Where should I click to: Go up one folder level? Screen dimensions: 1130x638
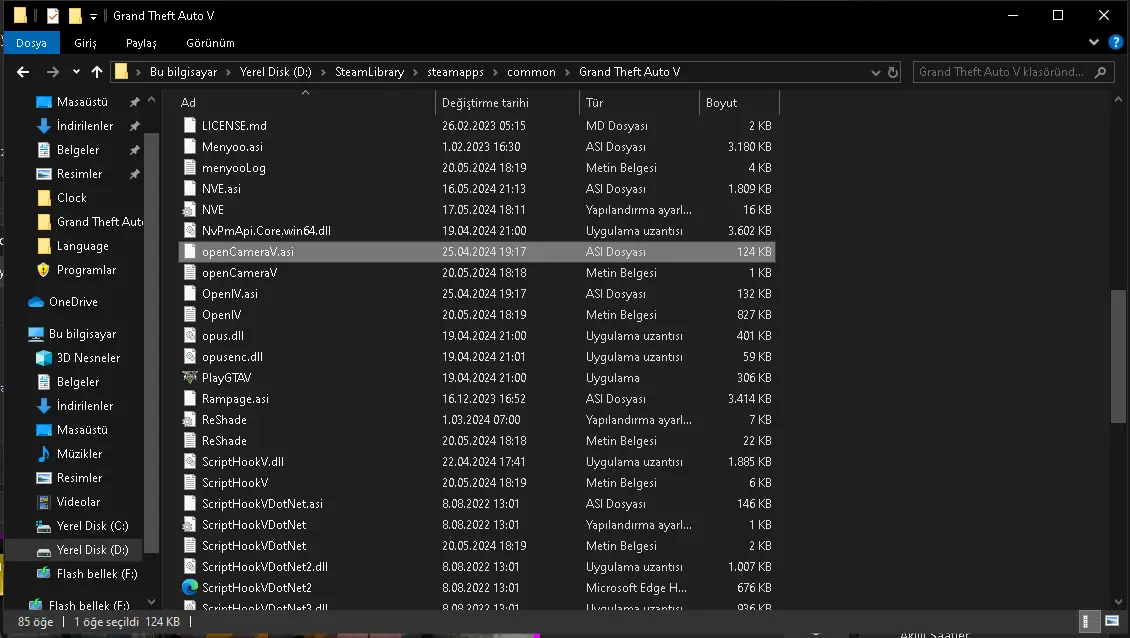(x=97, y=72)
